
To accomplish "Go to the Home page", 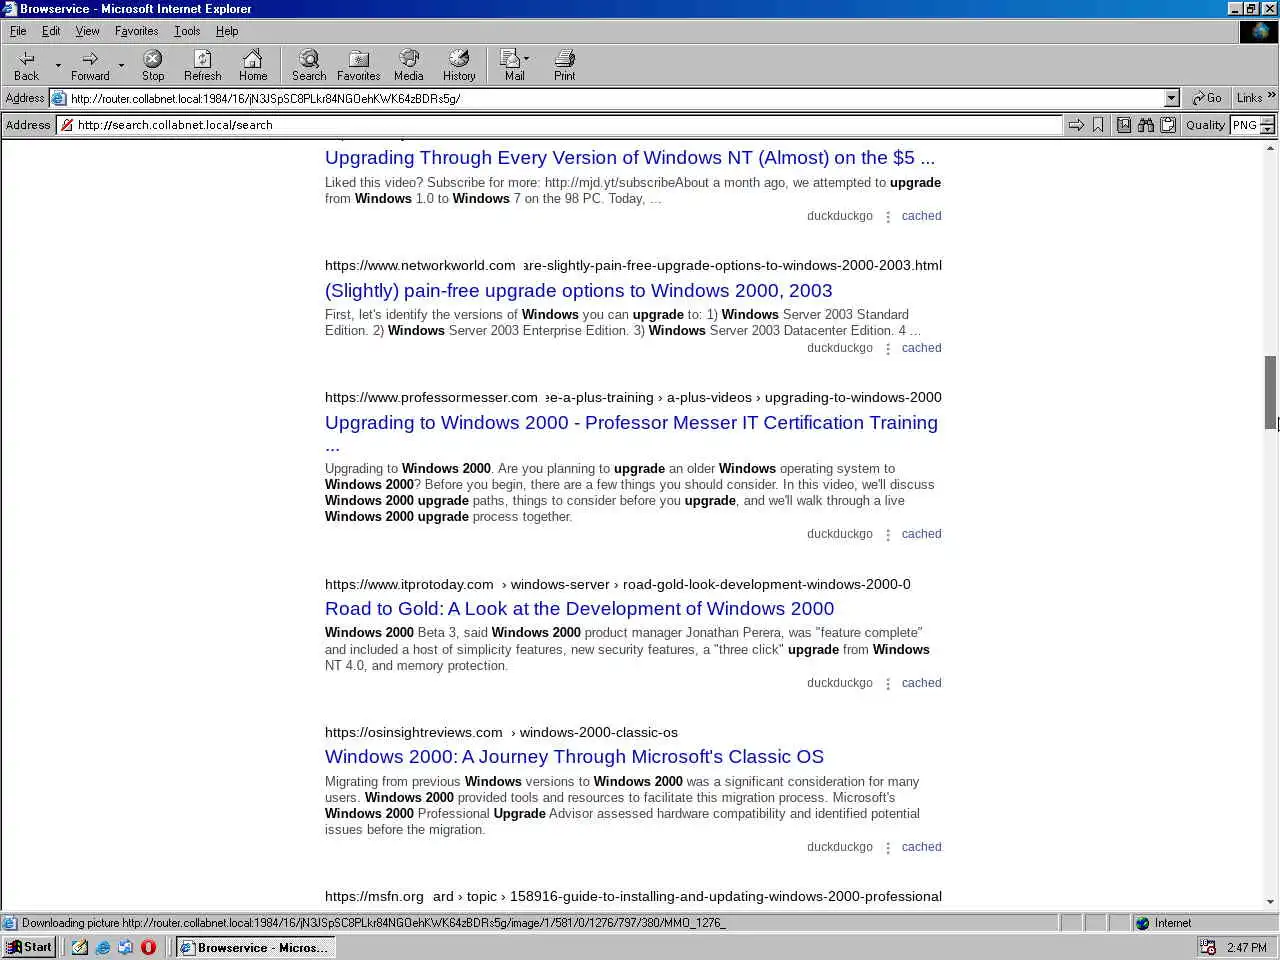I will tap(253, 65).
